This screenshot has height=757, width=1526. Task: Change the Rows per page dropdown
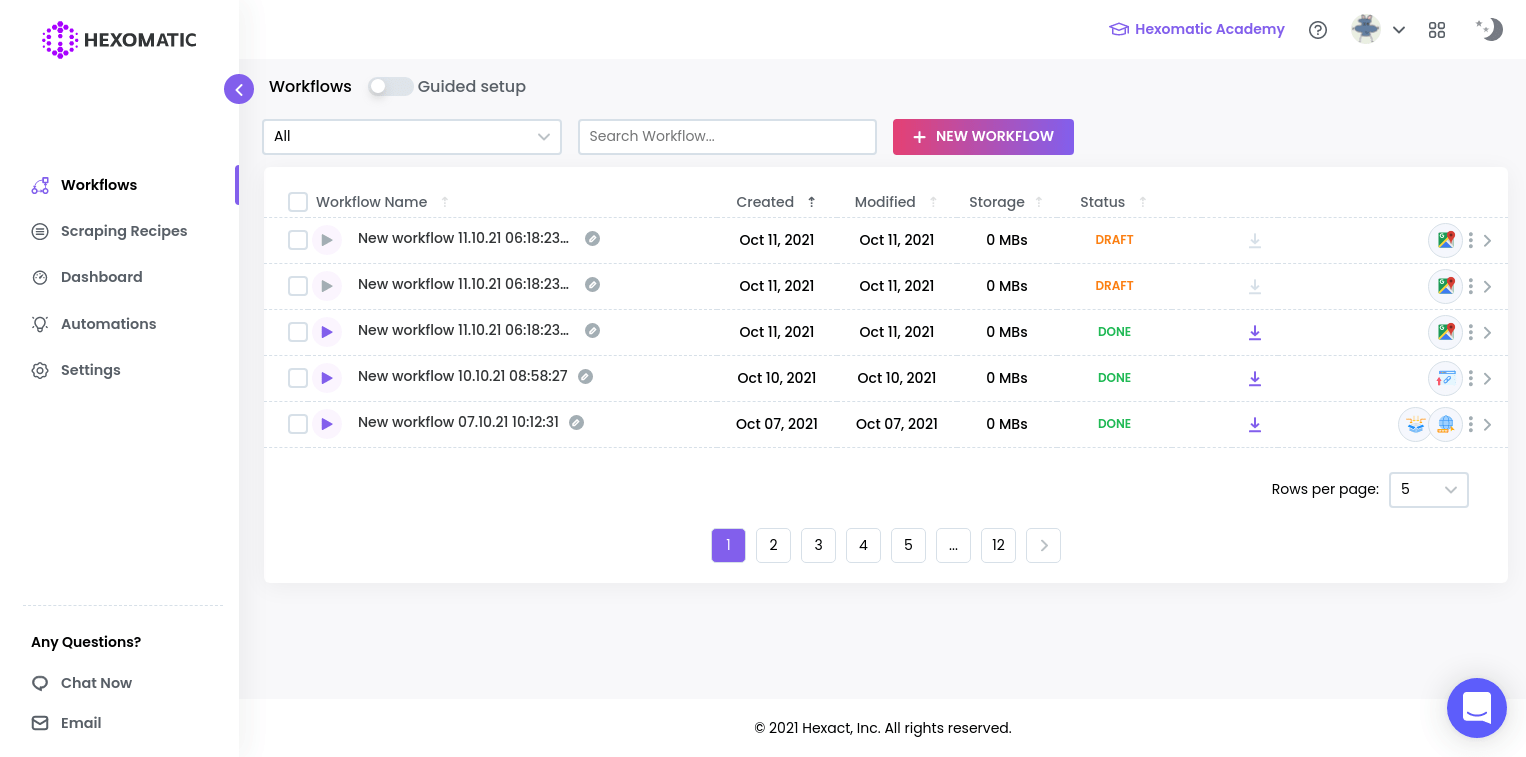tap(1428, 490)
